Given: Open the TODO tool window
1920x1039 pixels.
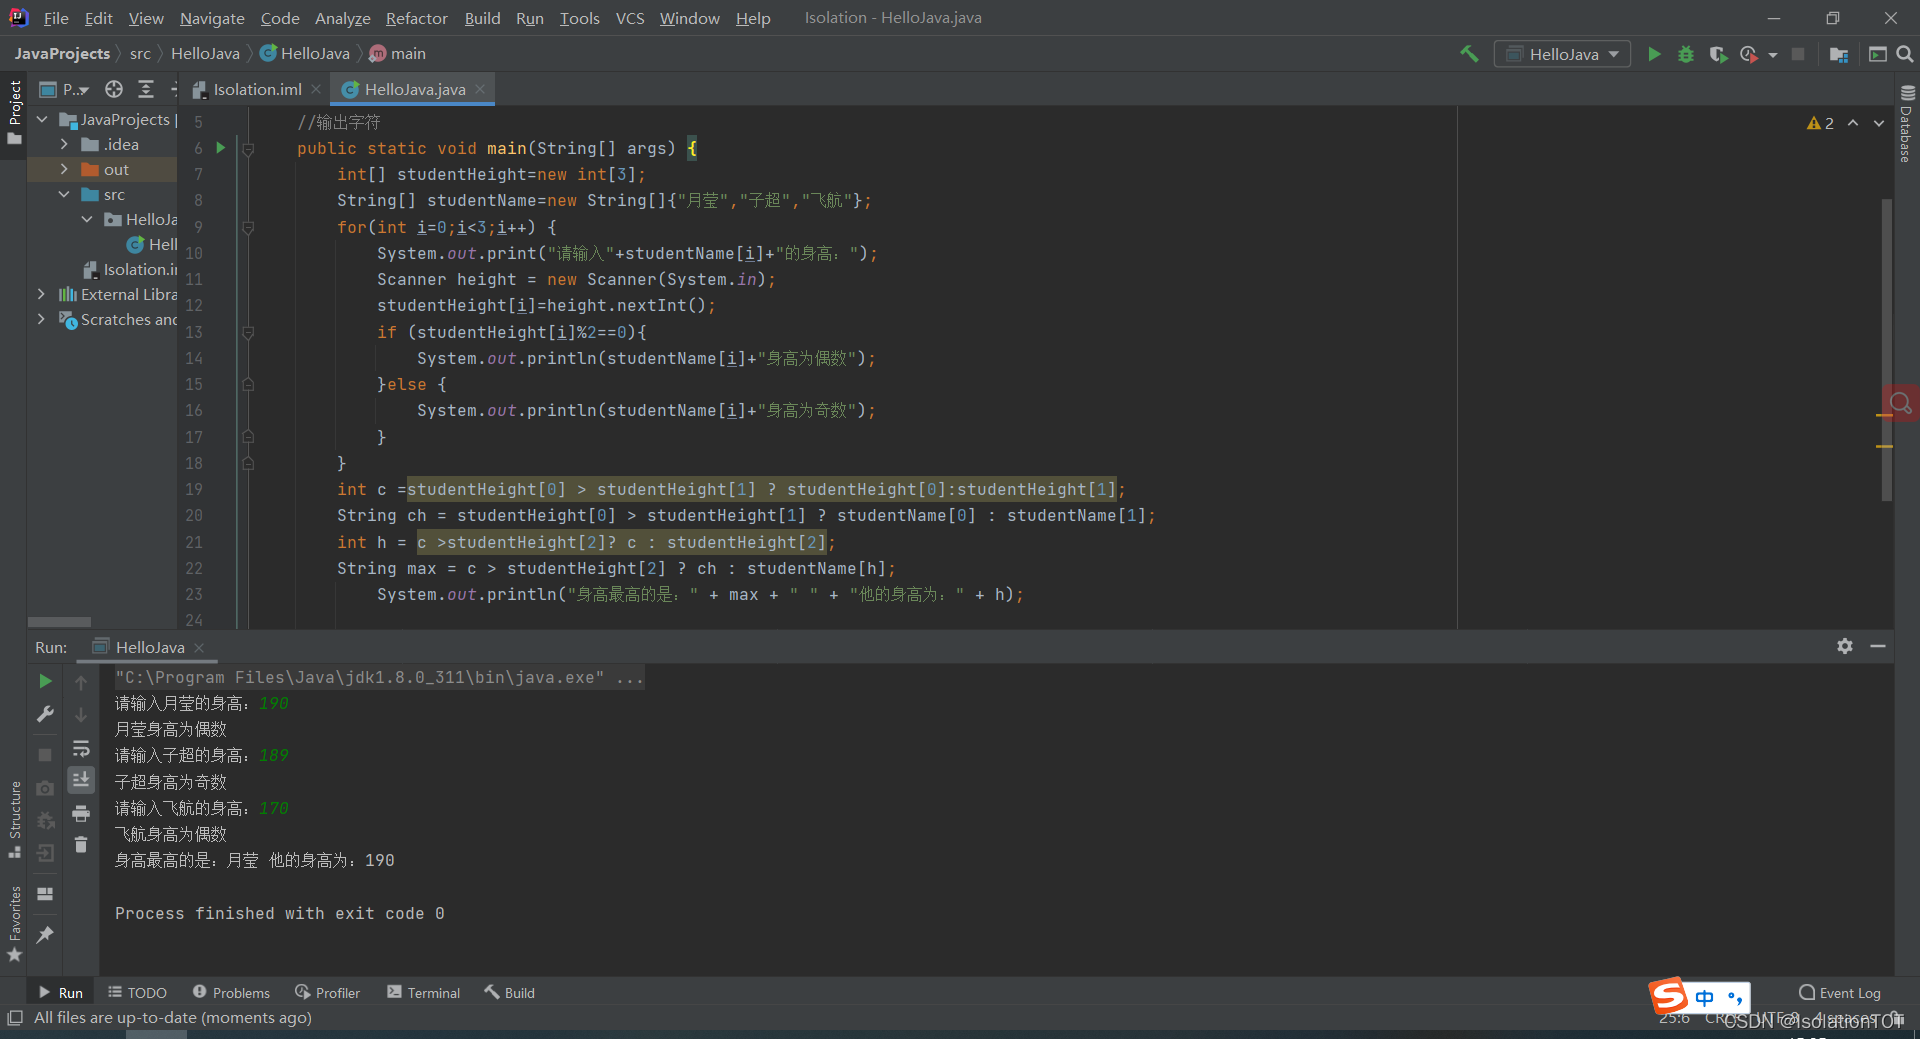Looking at the screenshot, I should tap(138, 992).
